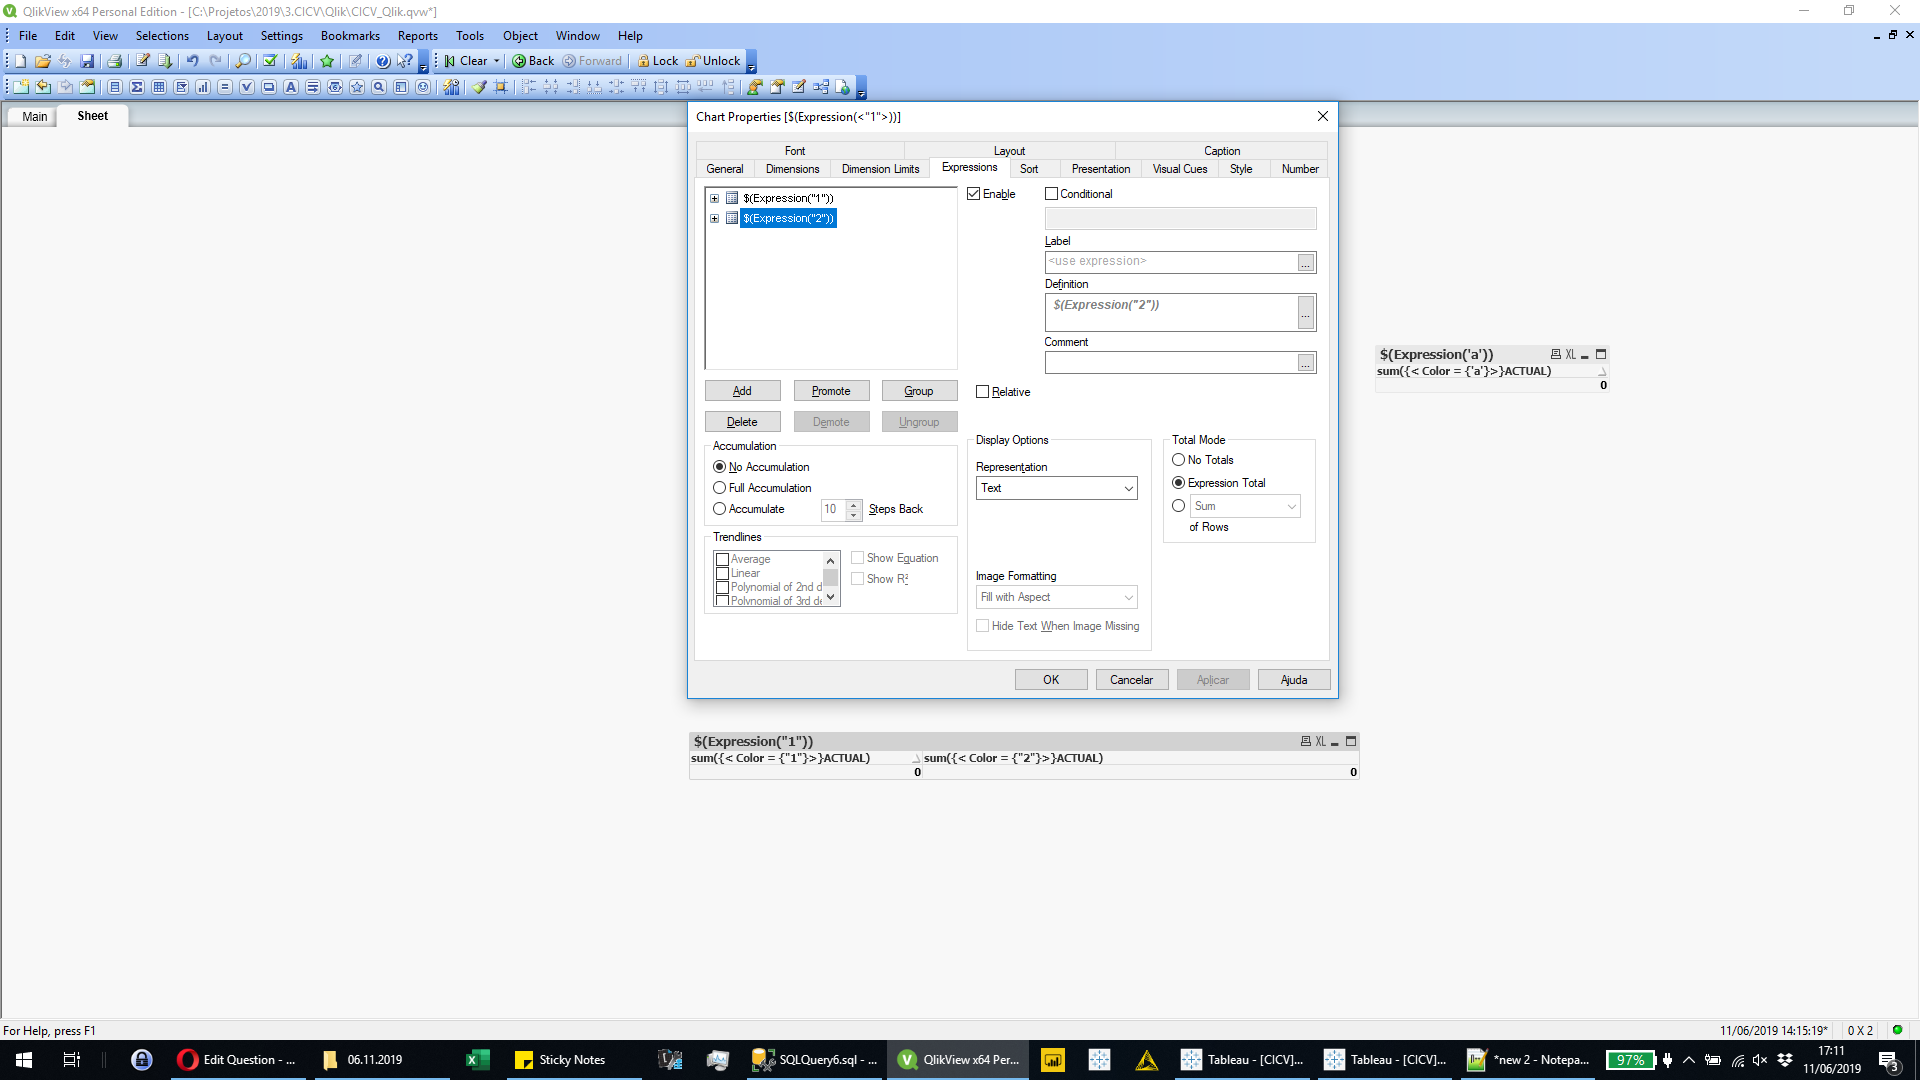Switch to the Main sheet tab

coord(34,117)
